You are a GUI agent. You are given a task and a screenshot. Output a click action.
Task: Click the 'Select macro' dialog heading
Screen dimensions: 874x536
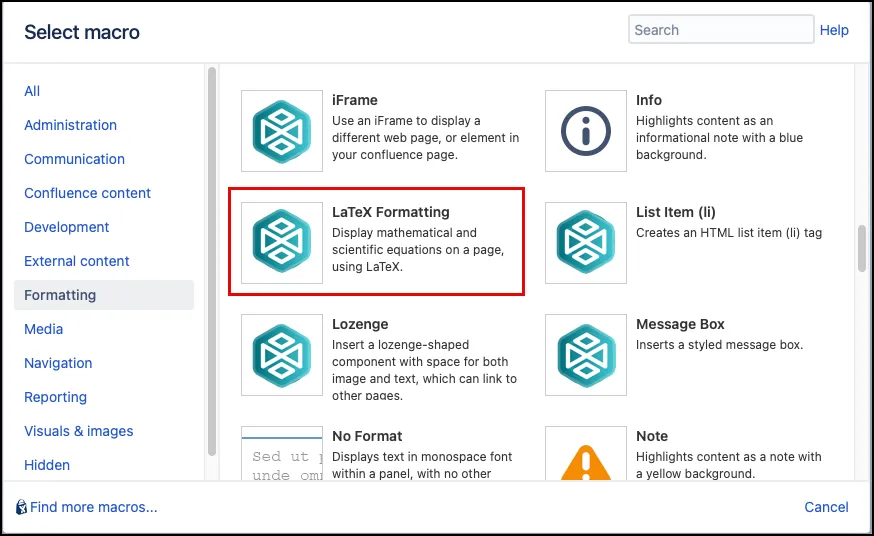tap(81, 32)
